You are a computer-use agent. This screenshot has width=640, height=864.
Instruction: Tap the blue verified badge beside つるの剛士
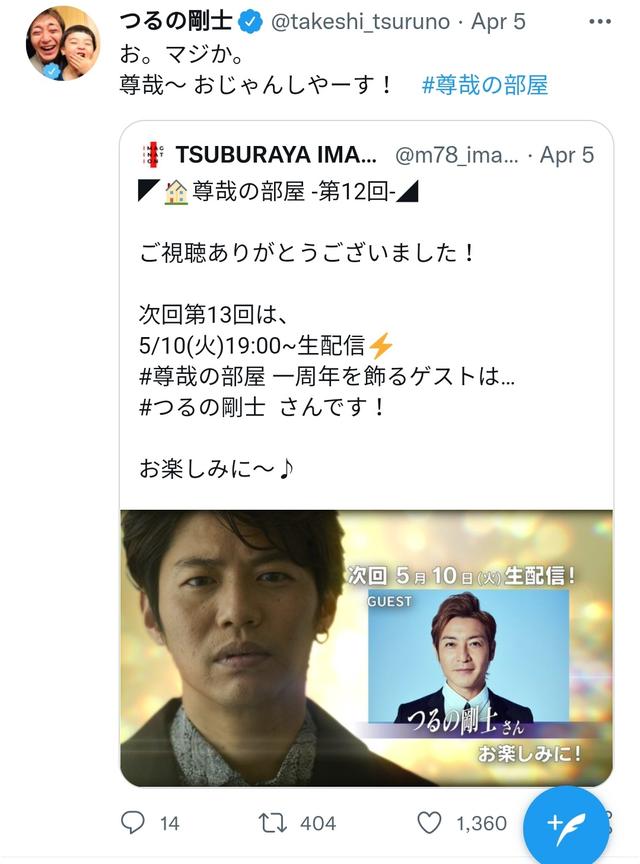[x=250, y=22]
